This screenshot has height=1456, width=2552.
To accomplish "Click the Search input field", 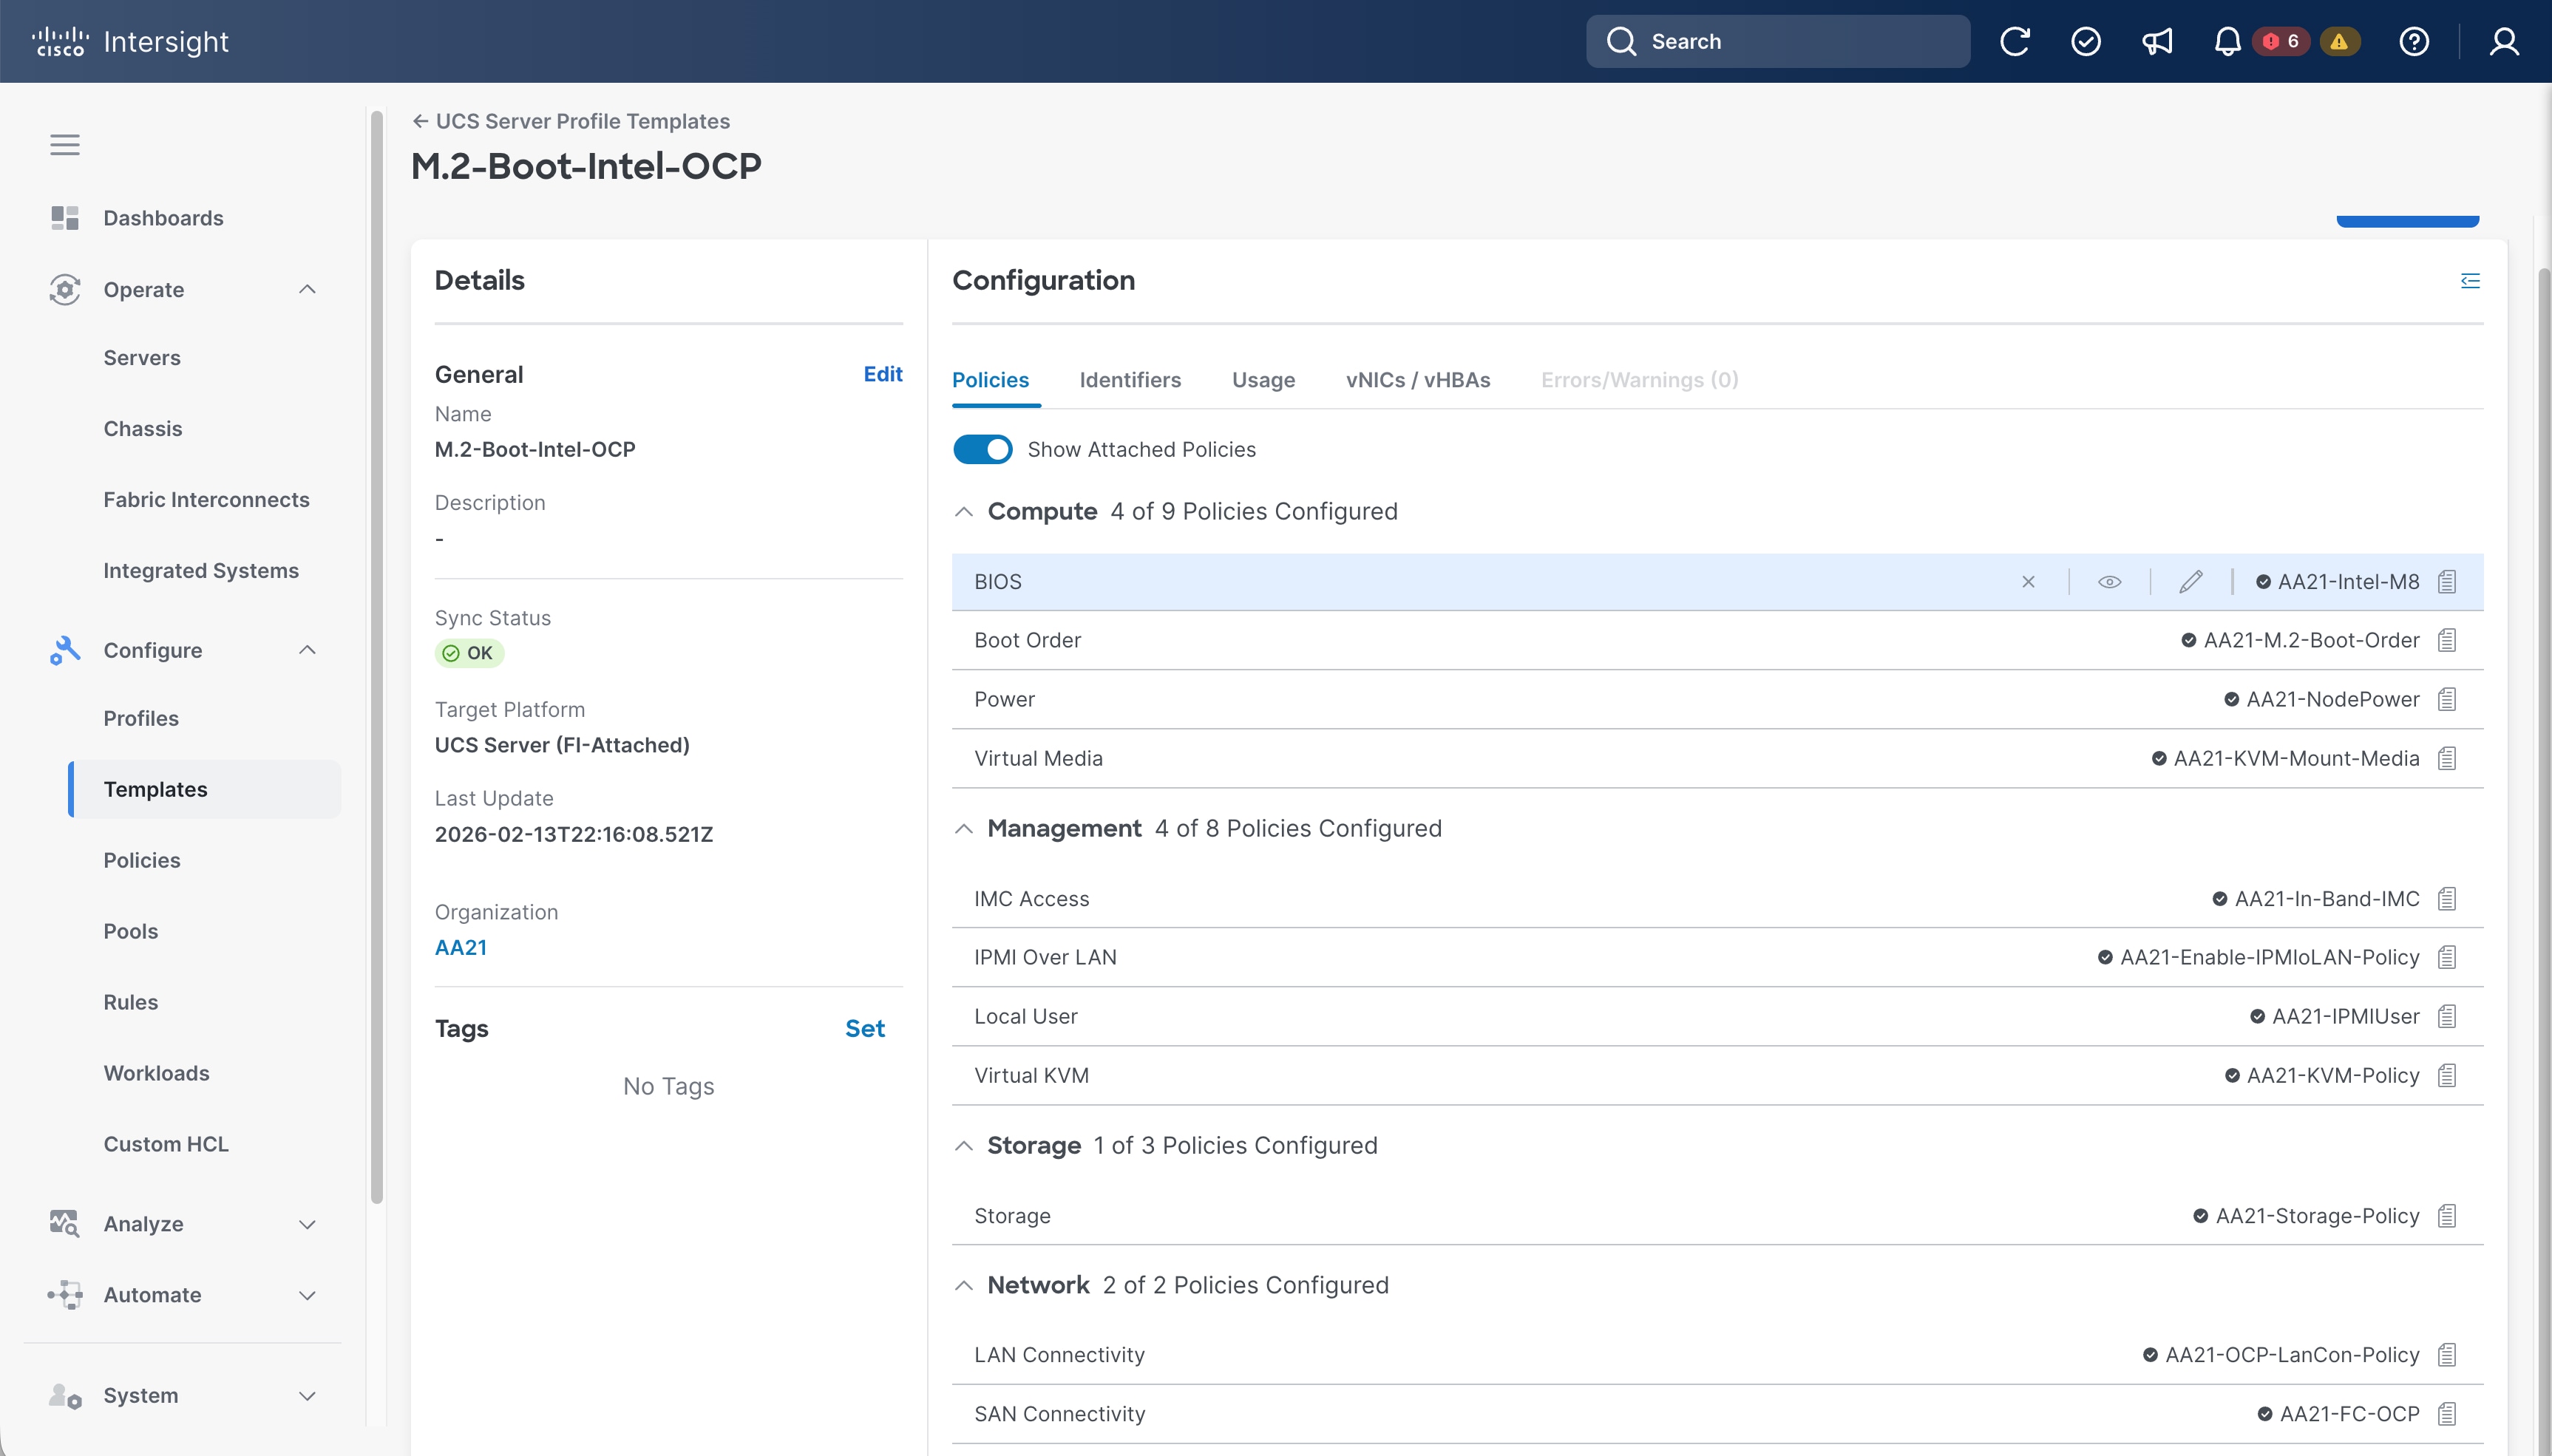I will (x=1778, y=41).
